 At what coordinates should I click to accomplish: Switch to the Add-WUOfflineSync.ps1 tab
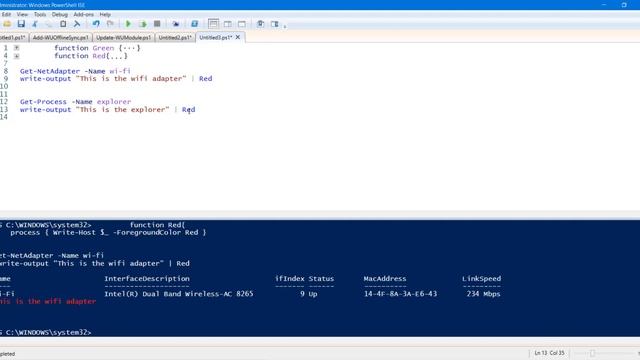[x=60, y=38]
